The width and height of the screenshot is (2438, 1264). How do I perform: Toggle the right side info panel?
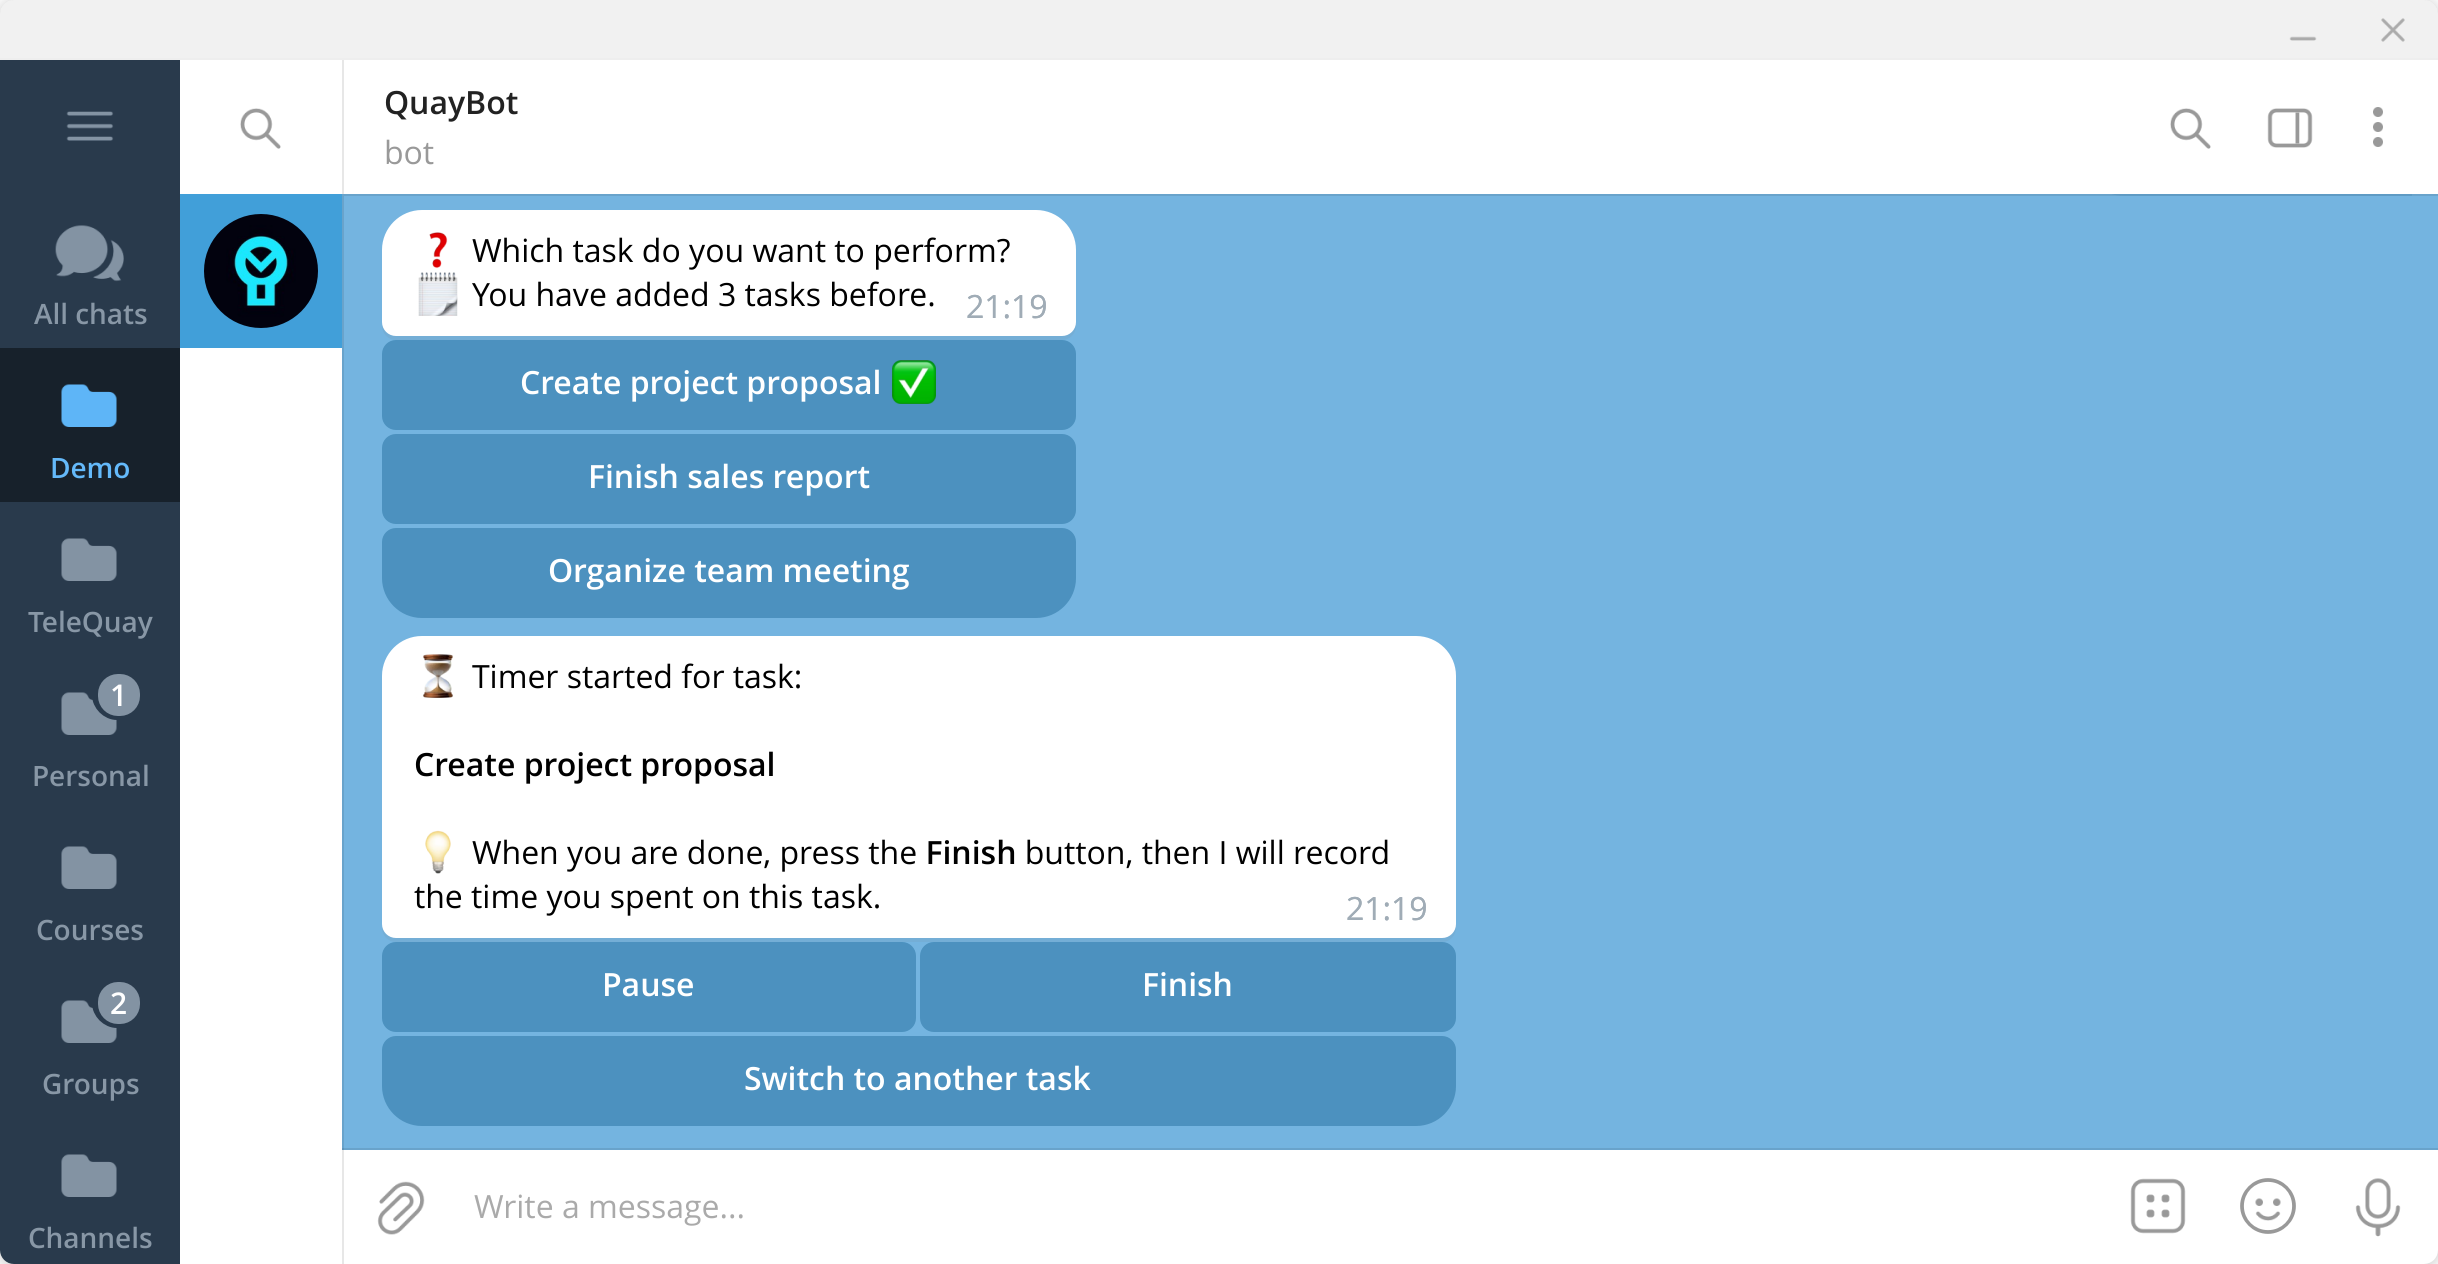(x=2289, y=128)
